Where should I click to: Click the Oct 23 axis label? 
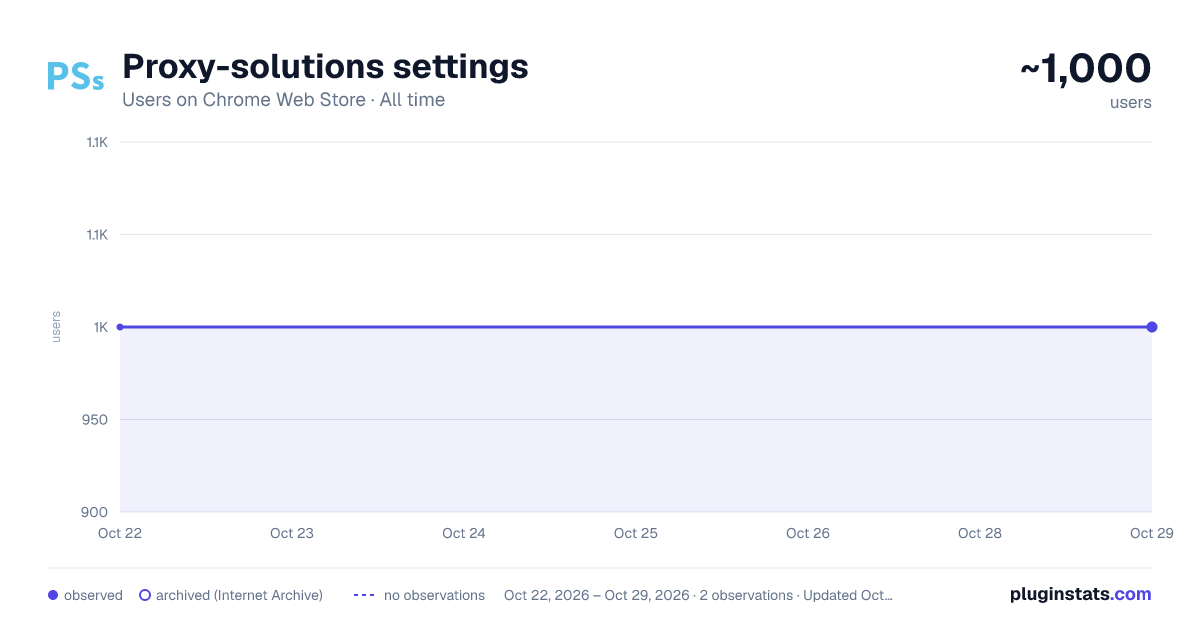[x=292, y=533]
